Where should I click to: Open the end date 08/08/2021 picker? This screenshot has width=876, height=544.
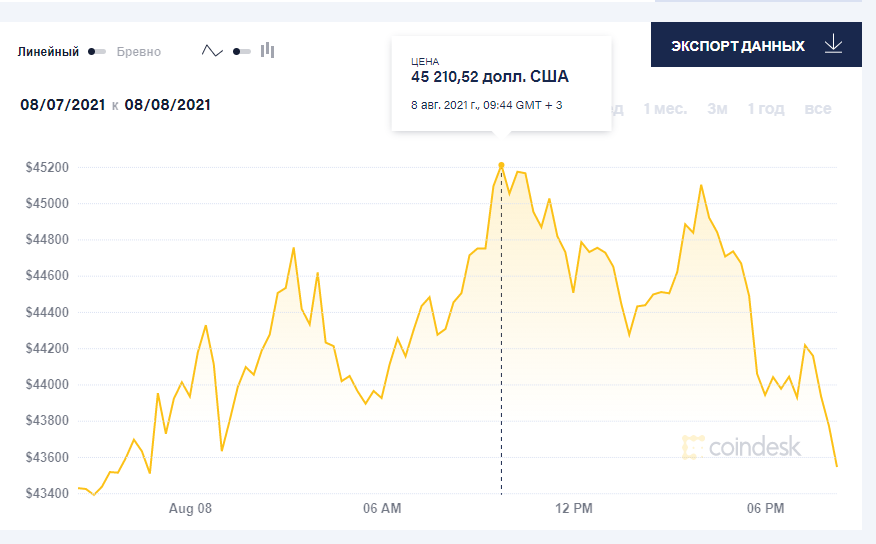point(167,105)
